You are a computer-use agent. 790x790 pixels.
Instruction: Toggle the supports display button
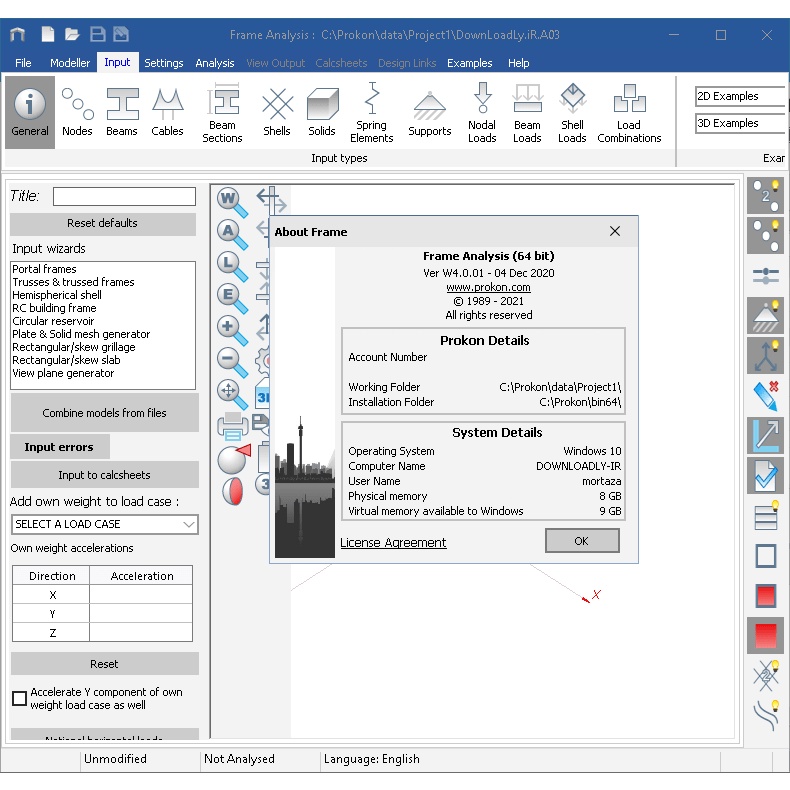(x=766, y=316)
